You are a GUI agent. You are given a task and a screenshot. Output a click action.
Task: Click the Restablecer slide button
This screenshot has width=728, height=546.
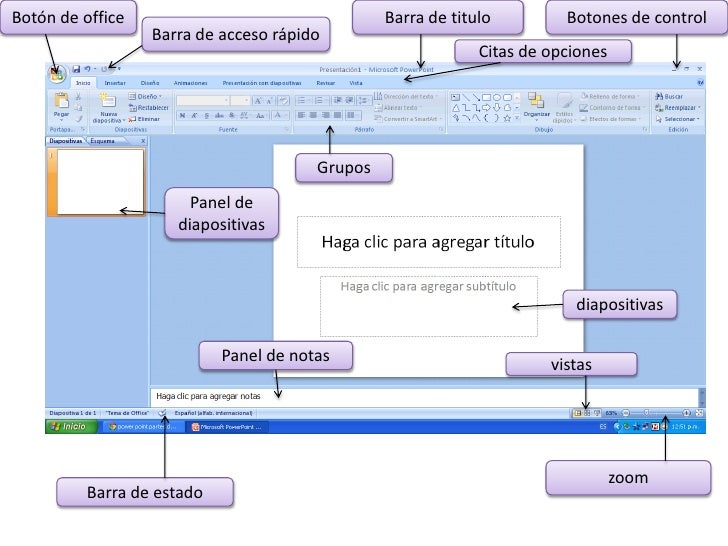point(148,108)
